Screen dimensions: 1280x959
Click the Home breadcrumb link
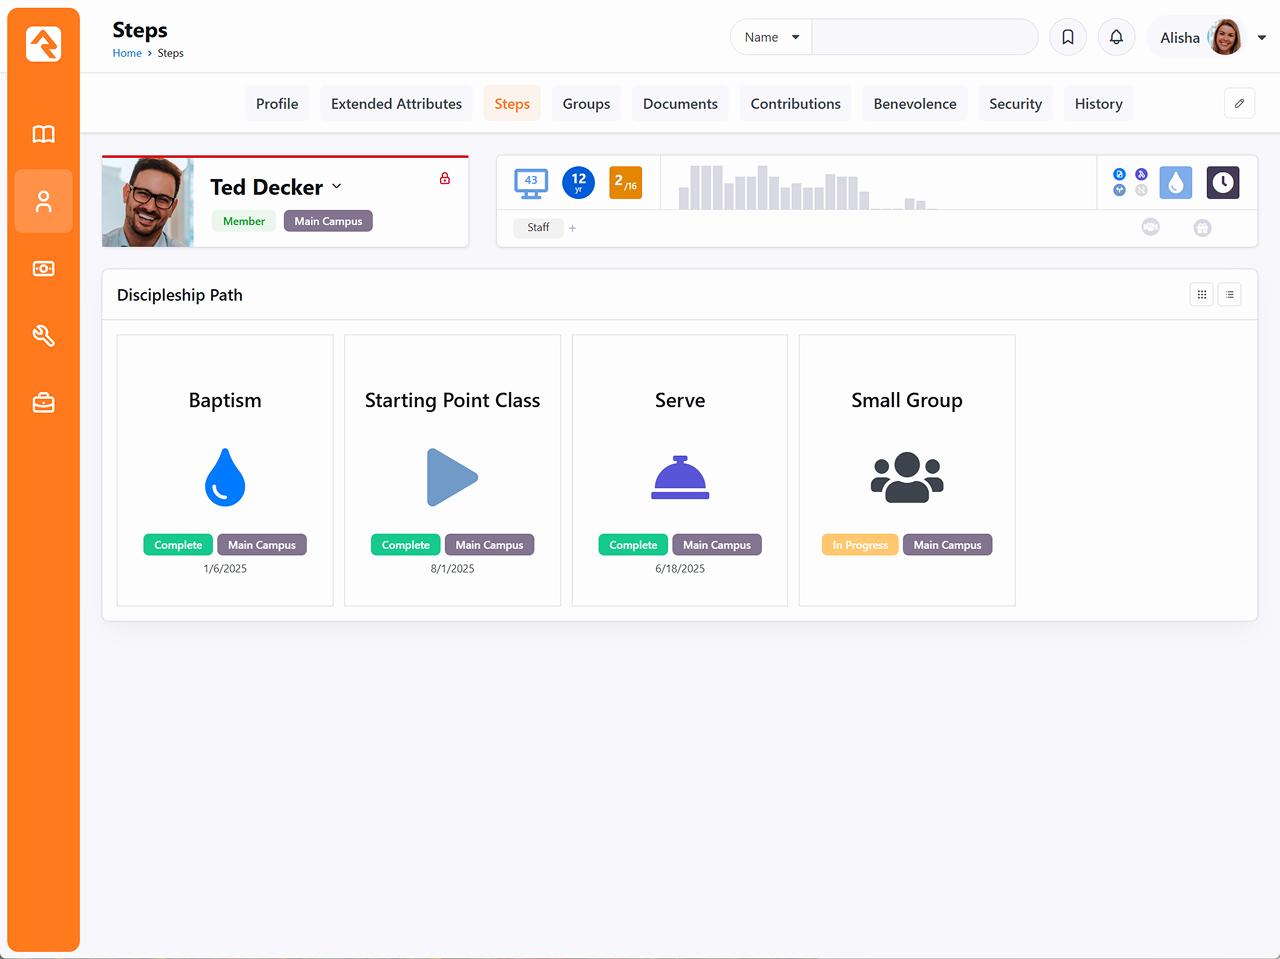127,53
